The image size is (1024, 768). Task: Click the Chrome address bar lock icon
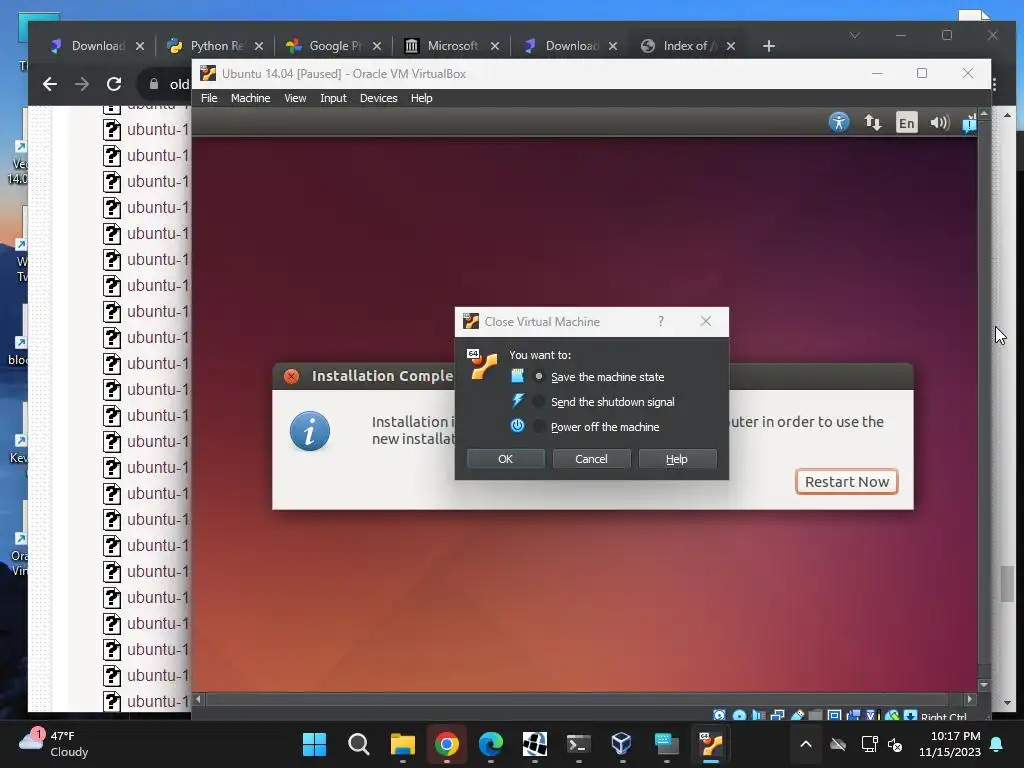click(x=154, y=84)
